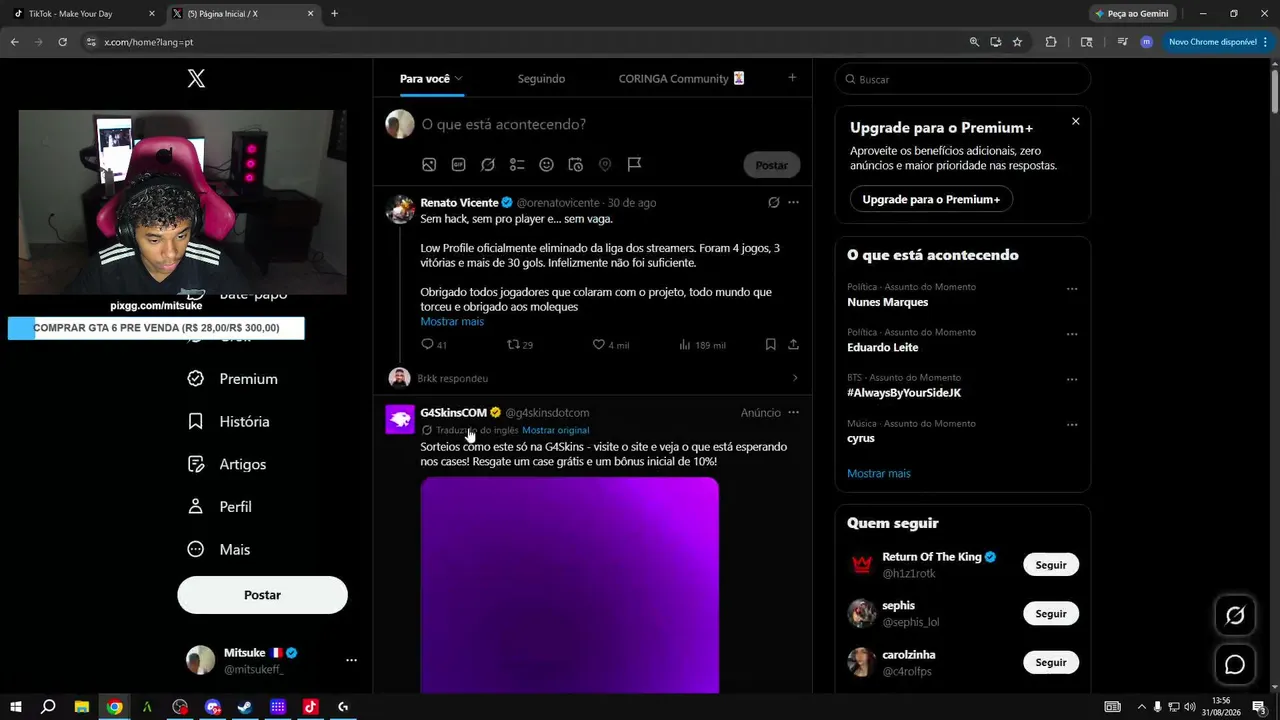Screen dimensions: 1280x720
Task: Open Chrome extensions puzzle icon
Action: [x=1051, y=42]
